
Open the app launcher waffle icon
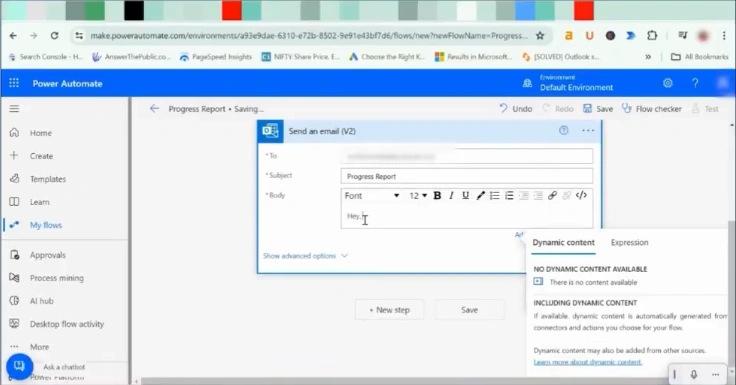pos(14,83)
